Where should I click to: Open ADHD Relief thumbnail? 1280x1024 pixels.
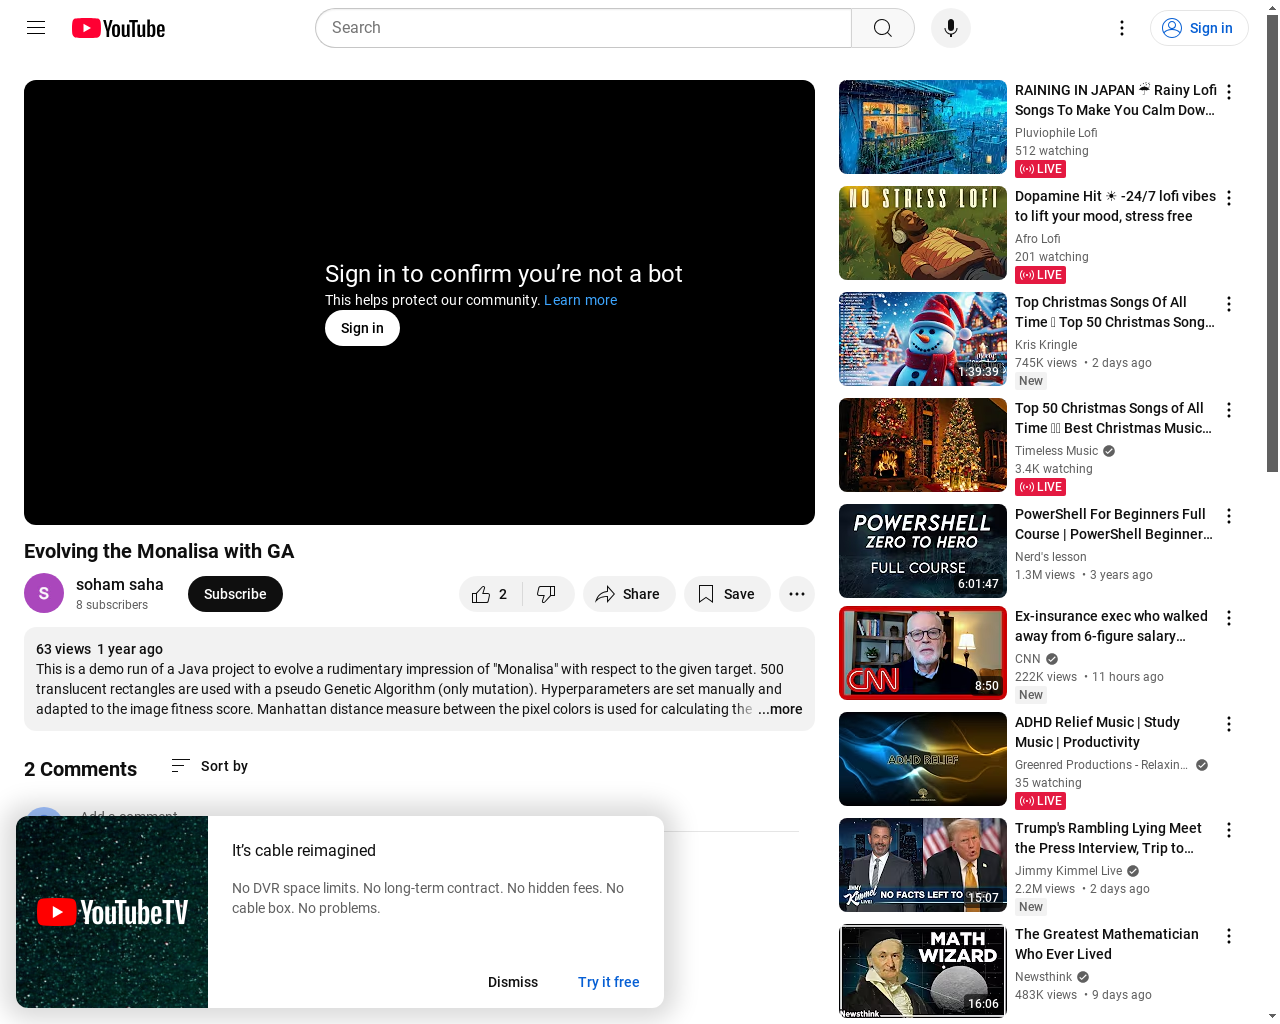click(x=923, y=759)
